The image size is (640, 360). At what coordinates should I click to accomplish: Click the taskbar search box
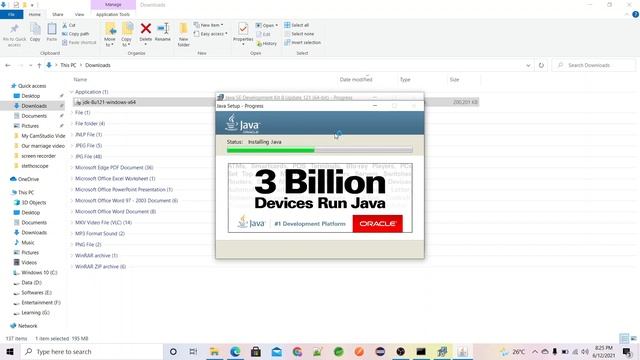pyautogui.click(x=91, y=351)
